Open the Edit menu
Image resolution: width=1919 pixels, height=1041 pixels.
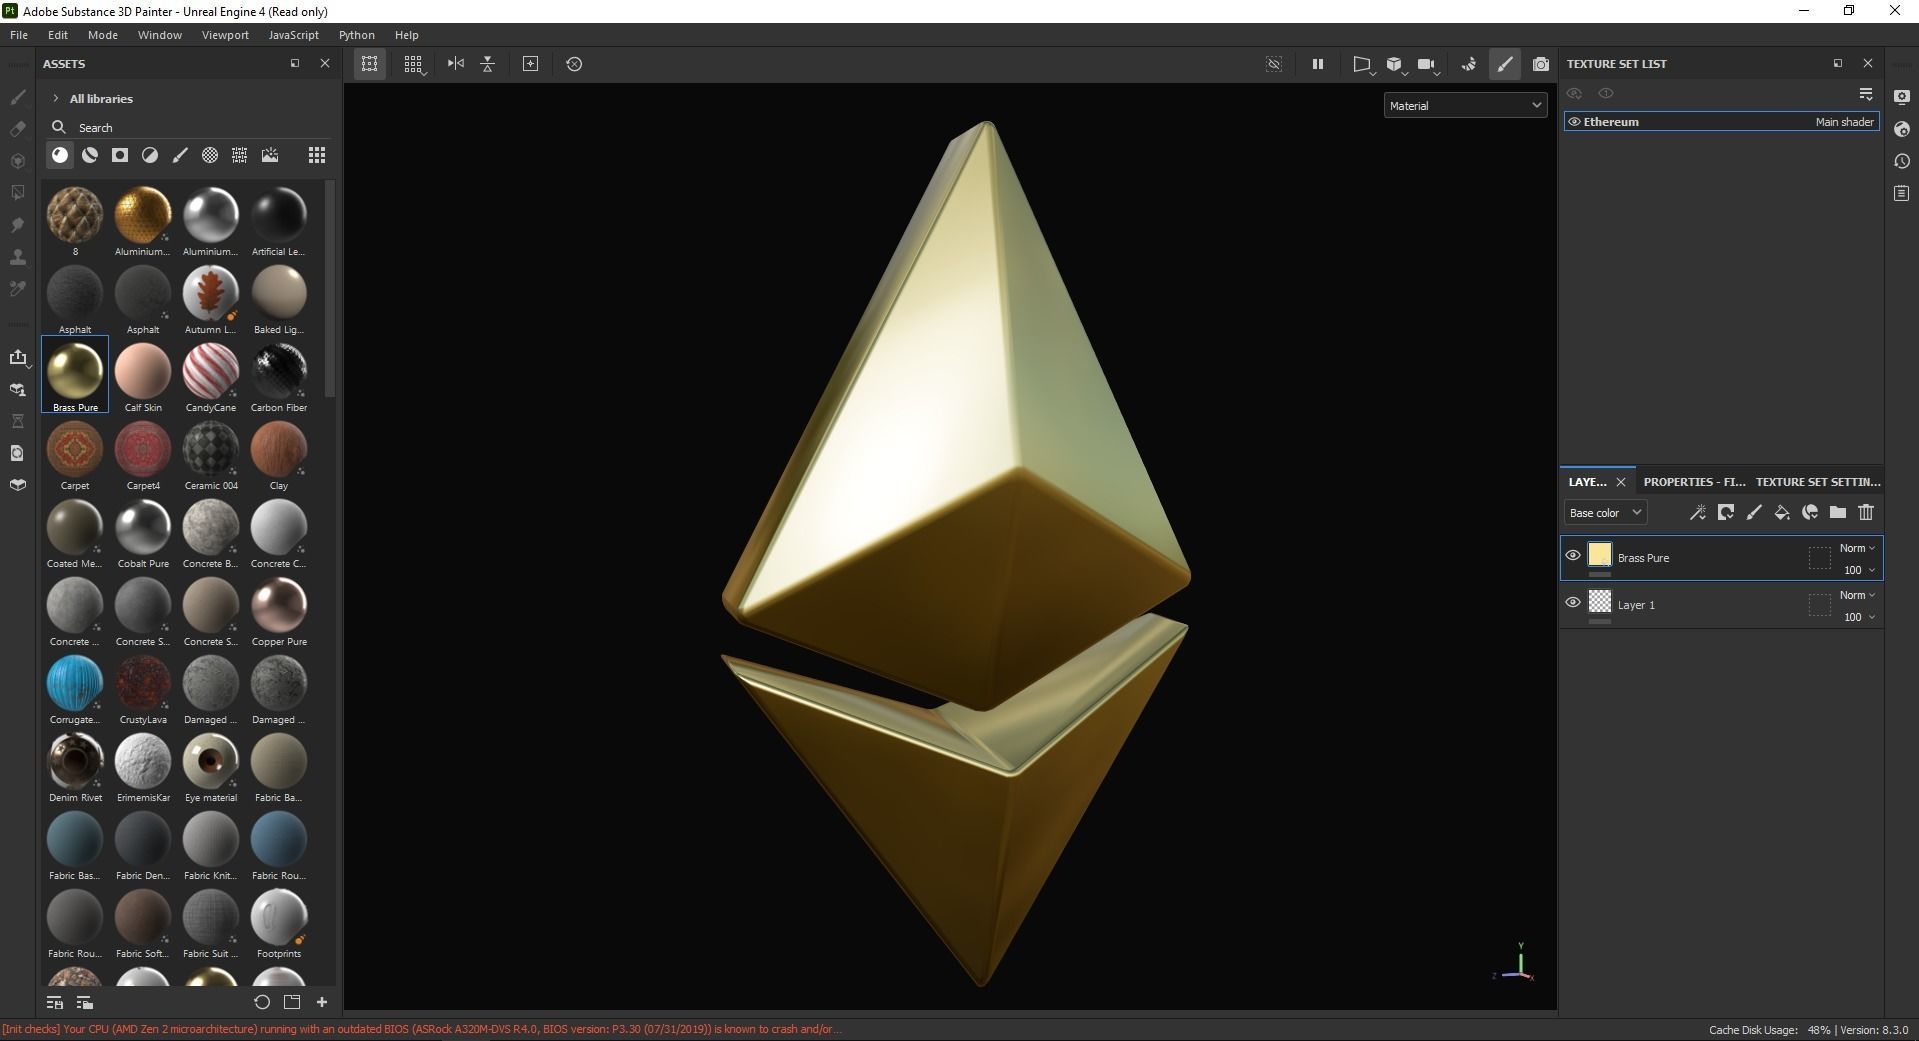click(x=58, y=35)
